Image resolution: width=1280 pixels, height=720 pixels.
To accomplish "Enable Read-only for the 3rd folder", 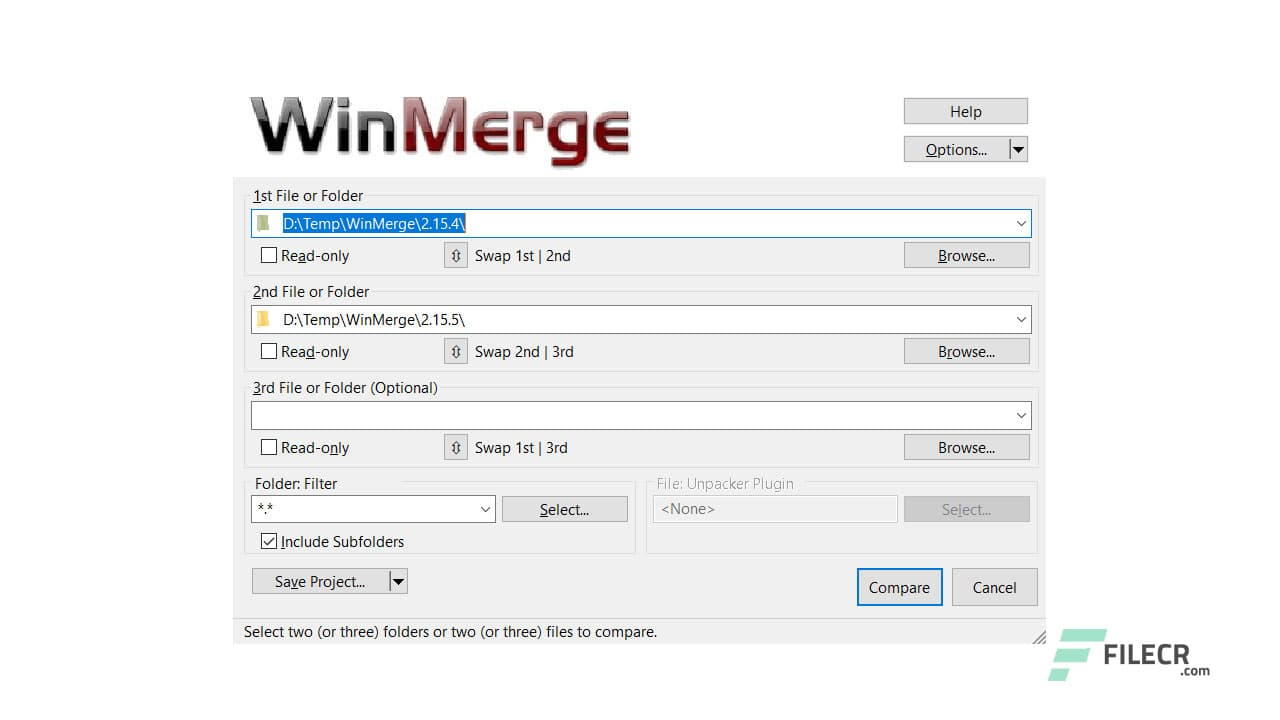I will (x=268, y=447).
